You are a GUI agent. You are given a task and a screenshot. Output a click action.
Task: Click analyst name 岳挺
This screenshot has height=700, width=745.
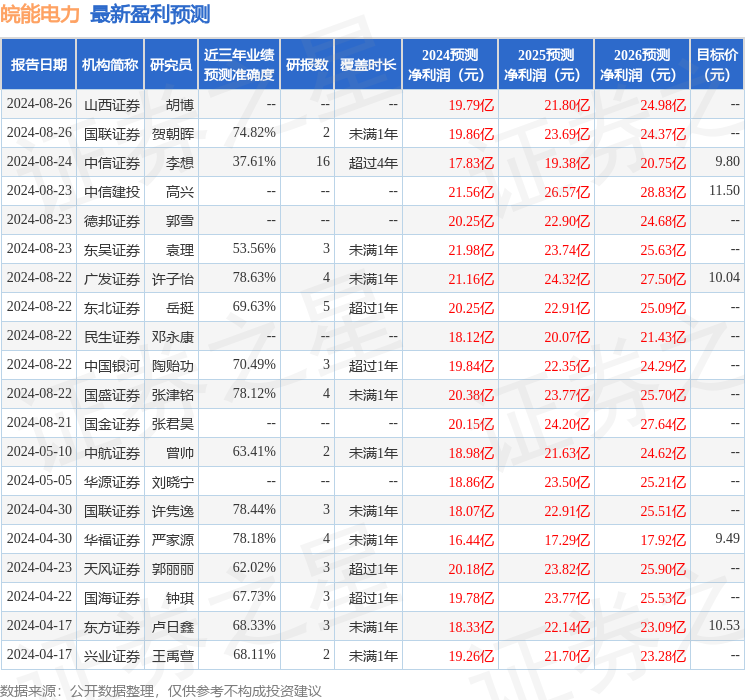click(180, 308)
